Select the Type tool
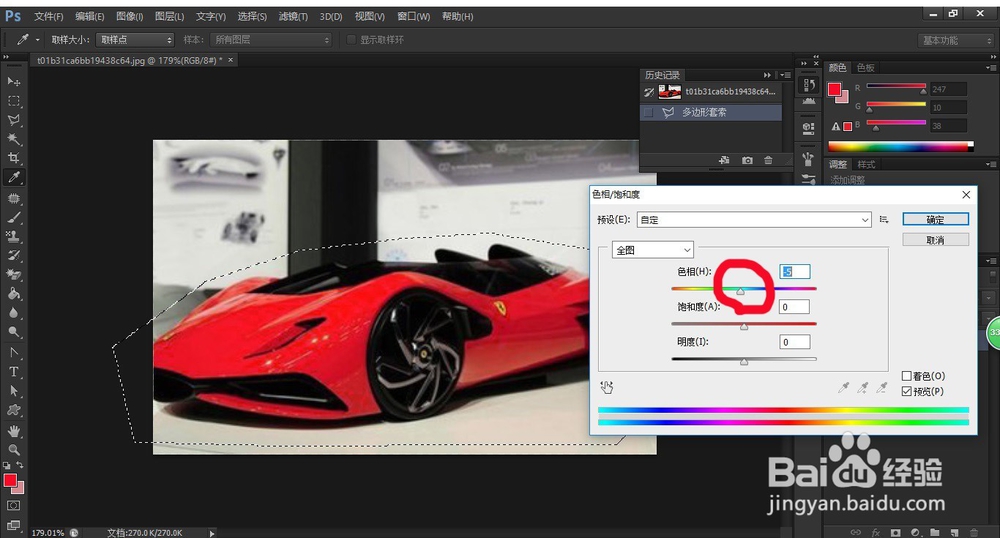 pos(13,372)
